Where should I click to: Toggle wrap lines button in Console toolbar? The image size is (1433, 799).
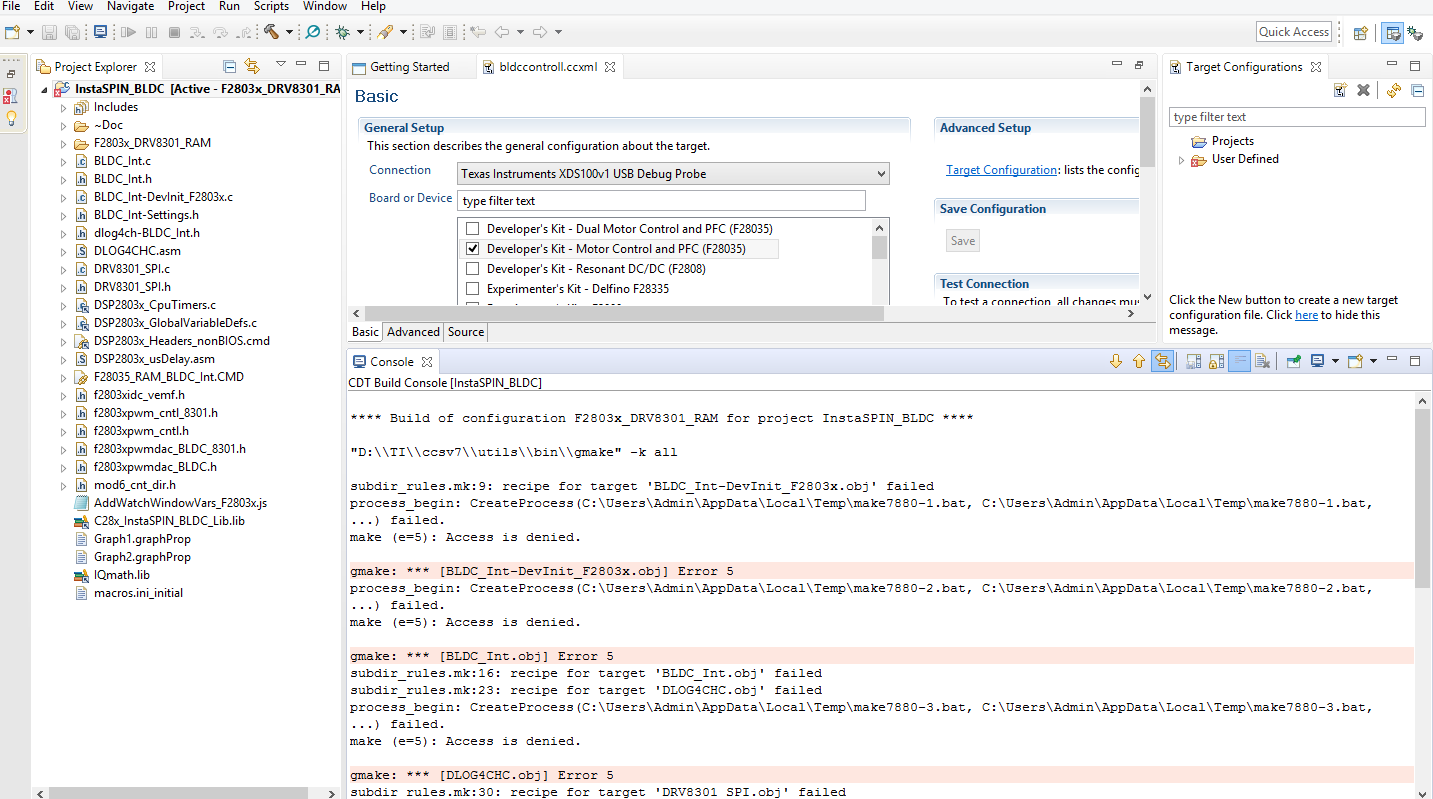(x=1239, y=361)
